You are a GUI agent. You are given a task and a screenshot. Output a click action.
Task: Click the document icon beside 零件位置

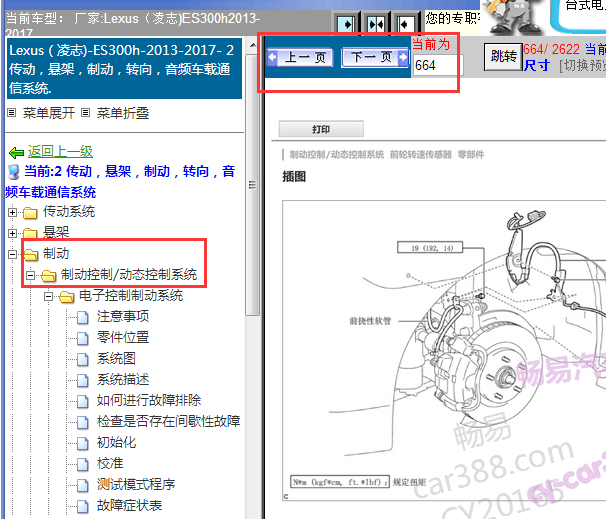[x=82, y=338]
